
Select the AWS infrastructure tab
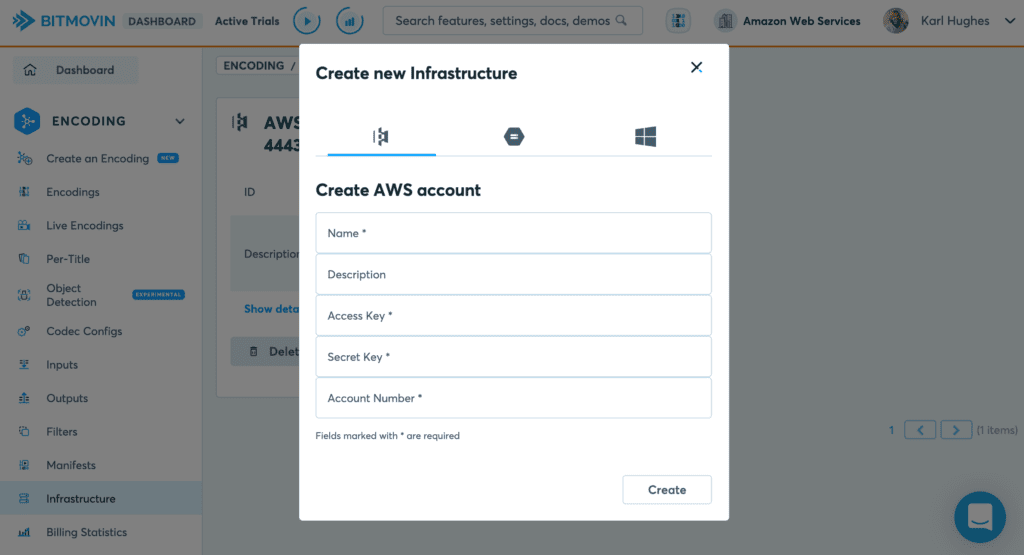pos(381,136)
